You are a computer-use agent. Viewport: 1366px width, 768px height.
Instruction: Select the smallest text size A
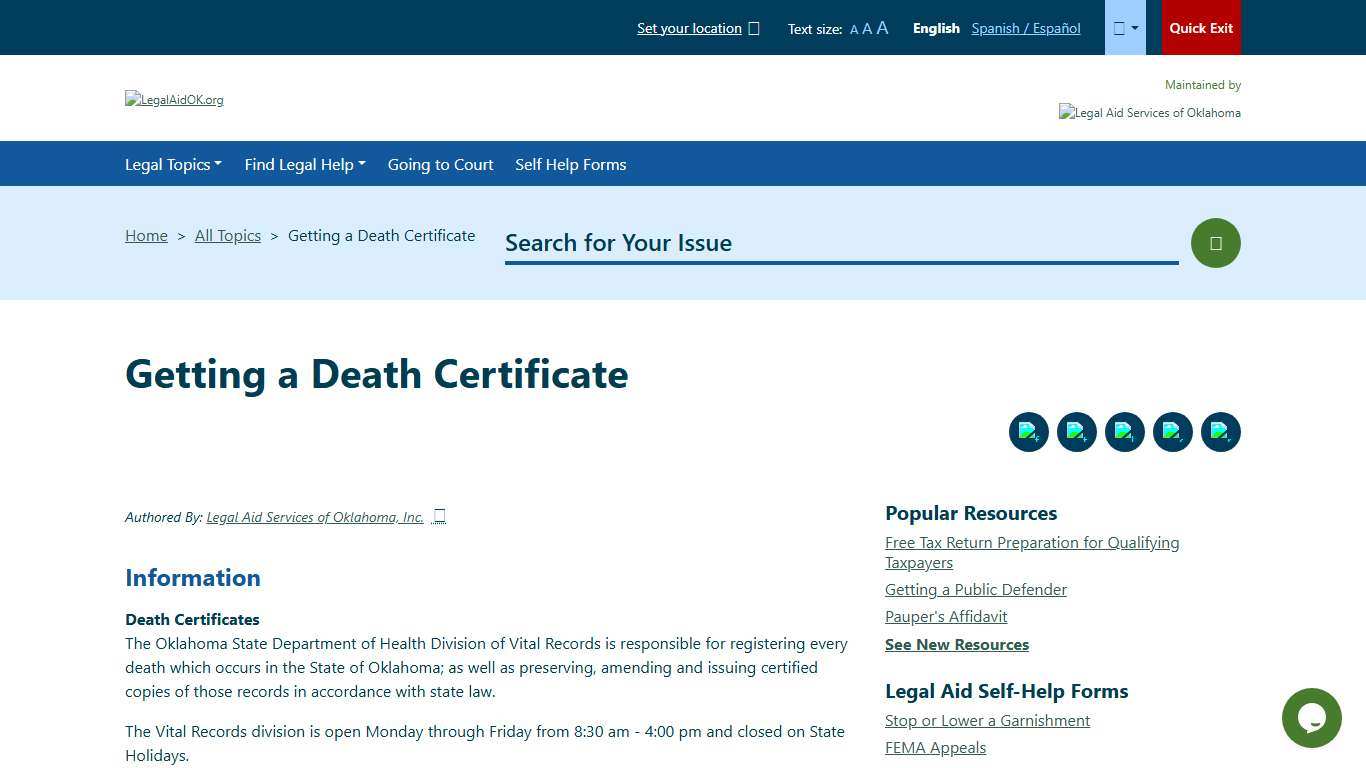coord(854,29)
